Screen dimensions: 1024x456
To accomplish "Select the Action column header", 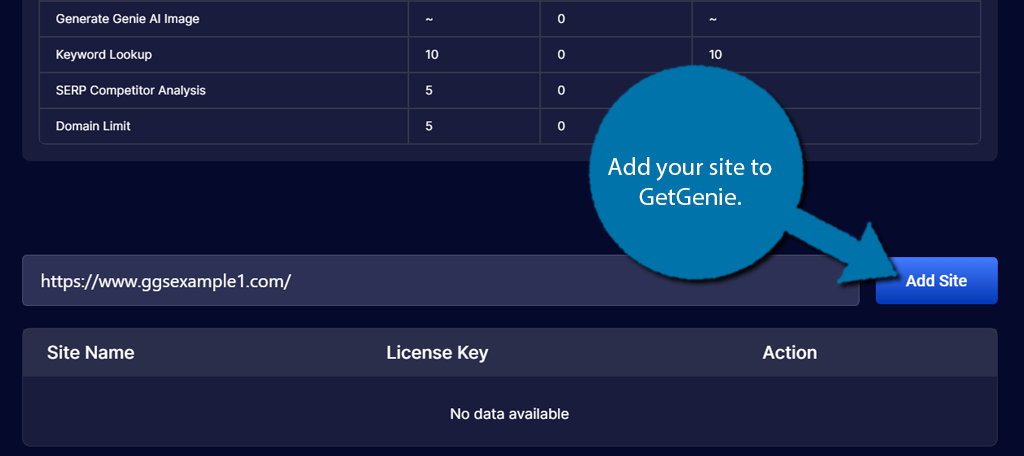I will pos(789,353).
